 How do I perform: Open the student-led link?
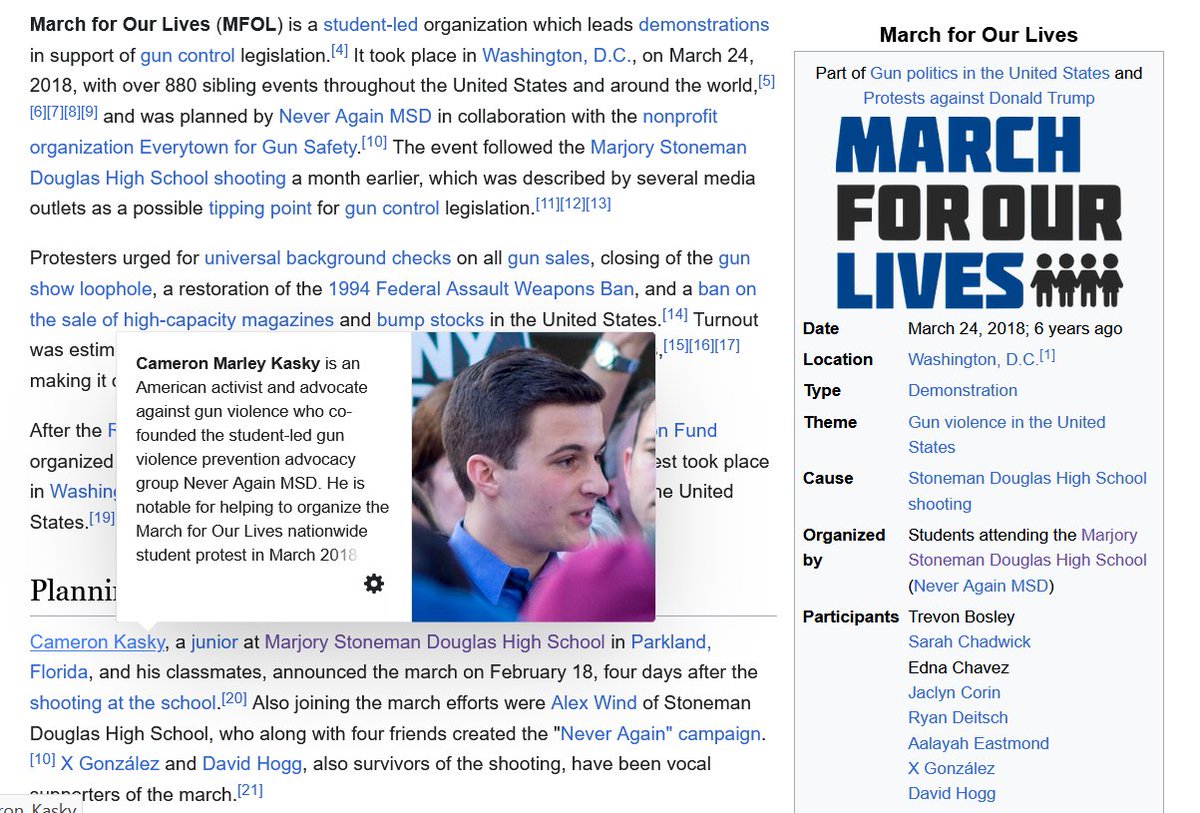[371, 24]
